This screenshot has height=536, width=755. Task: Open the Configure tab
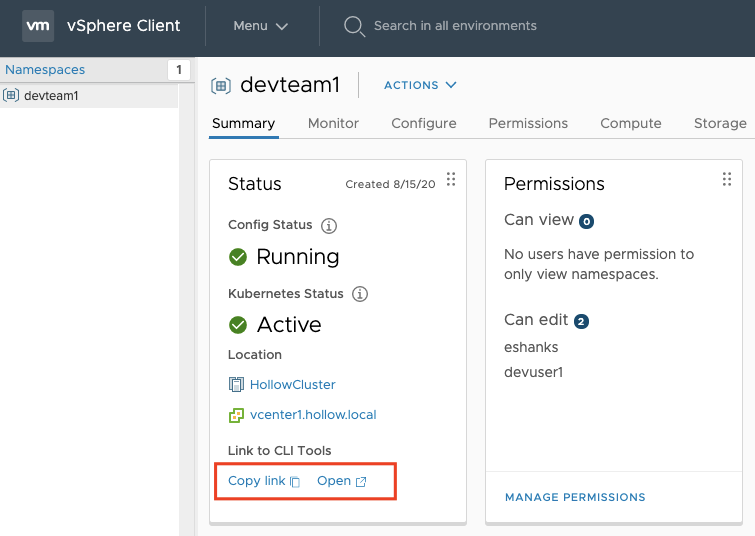pos(423,123)
